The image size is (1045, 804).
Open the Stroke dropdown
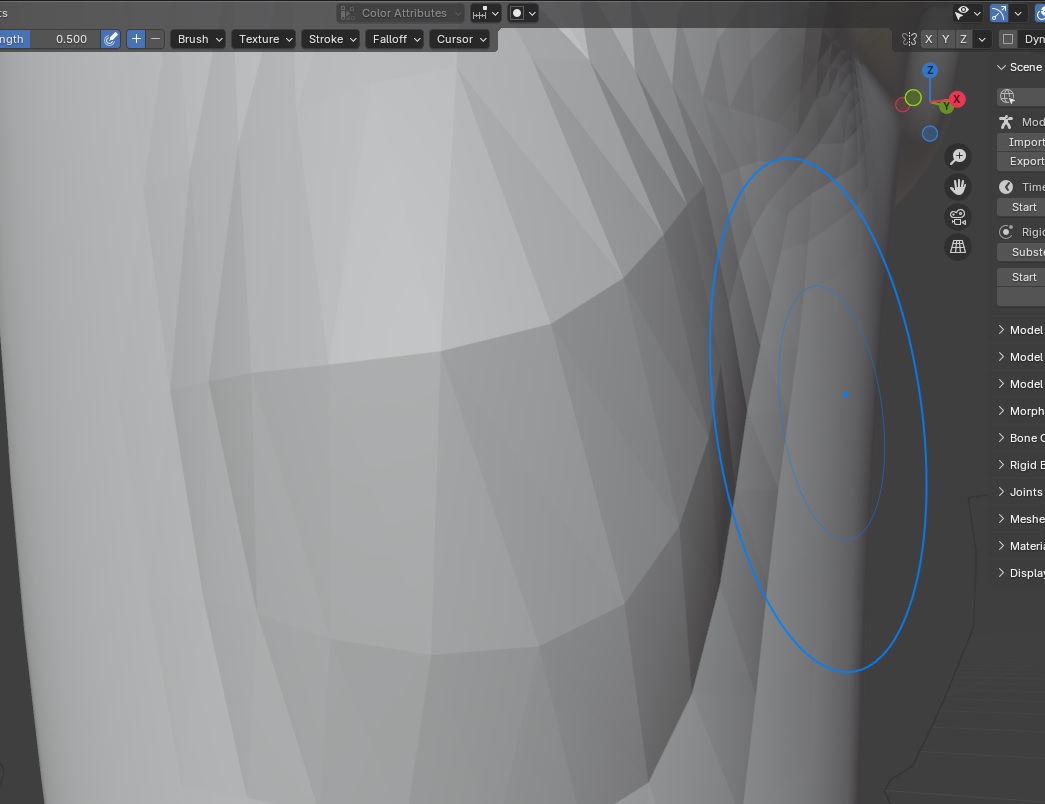click(x=332, y=39)
